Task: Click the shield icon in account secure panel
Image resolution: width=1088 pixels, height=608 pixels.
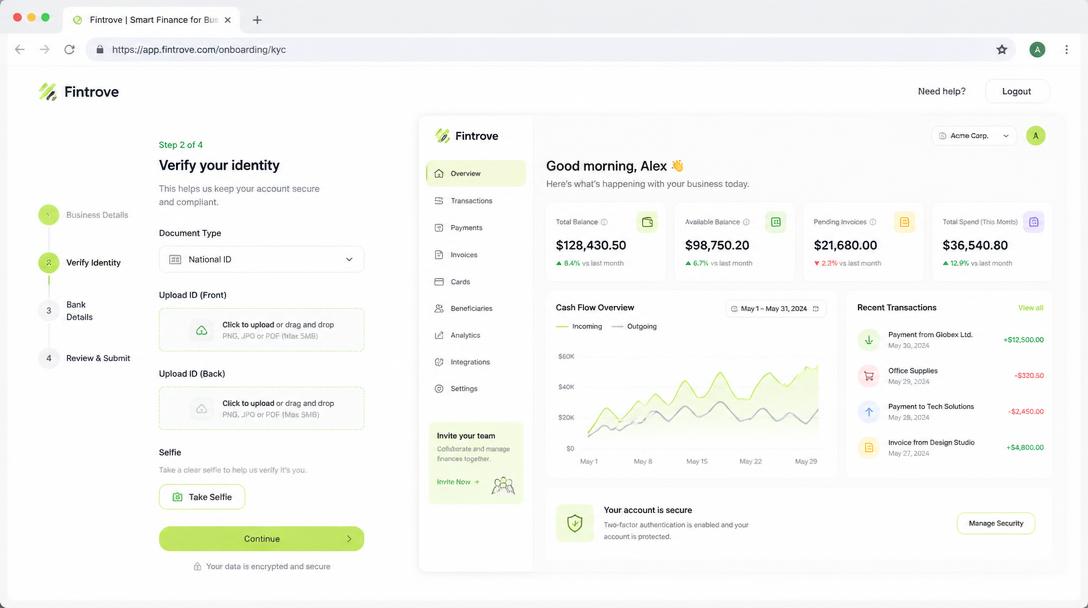Action: pos(575,523)
